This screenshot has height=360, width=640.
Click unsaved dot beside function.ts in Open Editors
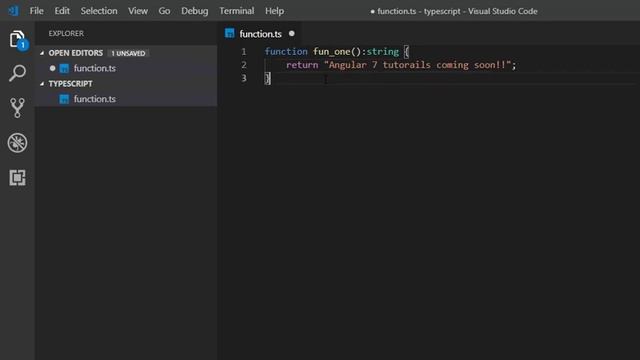(x=52, y=68)
